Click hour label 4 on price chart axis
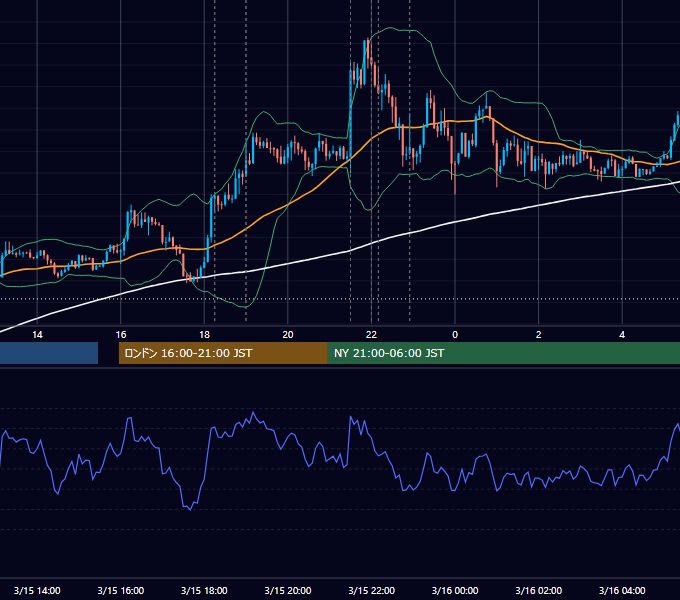This screenshot has width=680, height=600. point(622,335)
